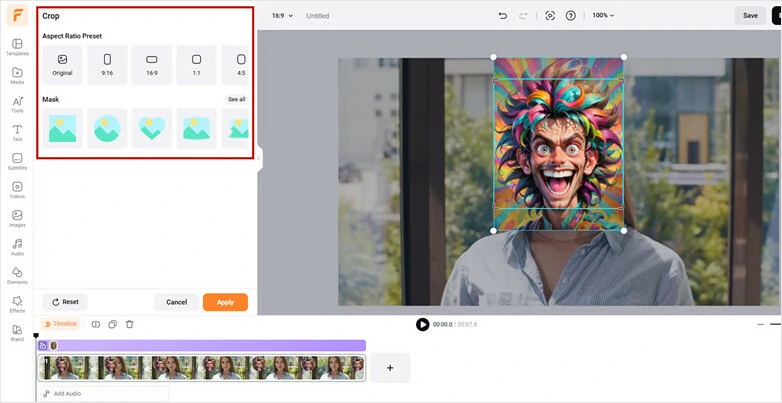
Task: Switch to Timeline view
Action: pos(60,324)
